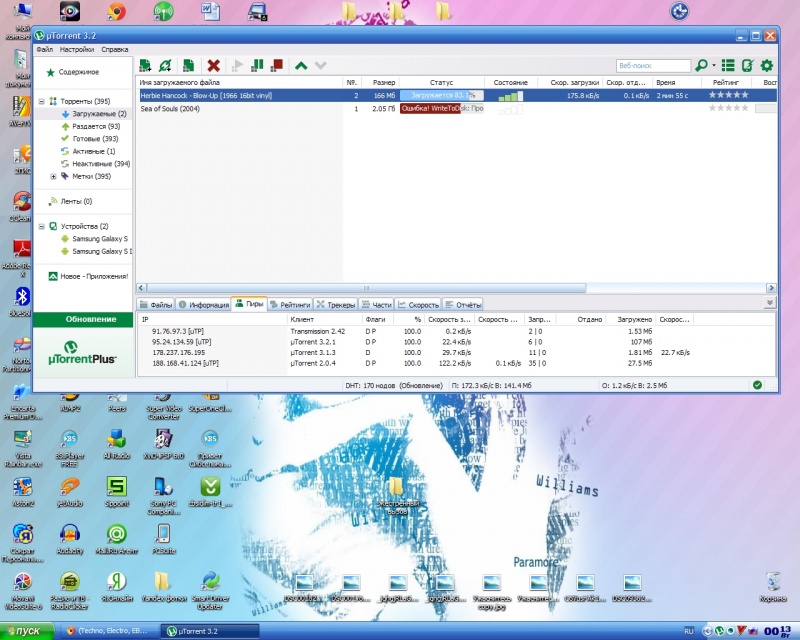The image size is (800, 640).
Task: Open the Настройки menu
Action: [77, 49]
